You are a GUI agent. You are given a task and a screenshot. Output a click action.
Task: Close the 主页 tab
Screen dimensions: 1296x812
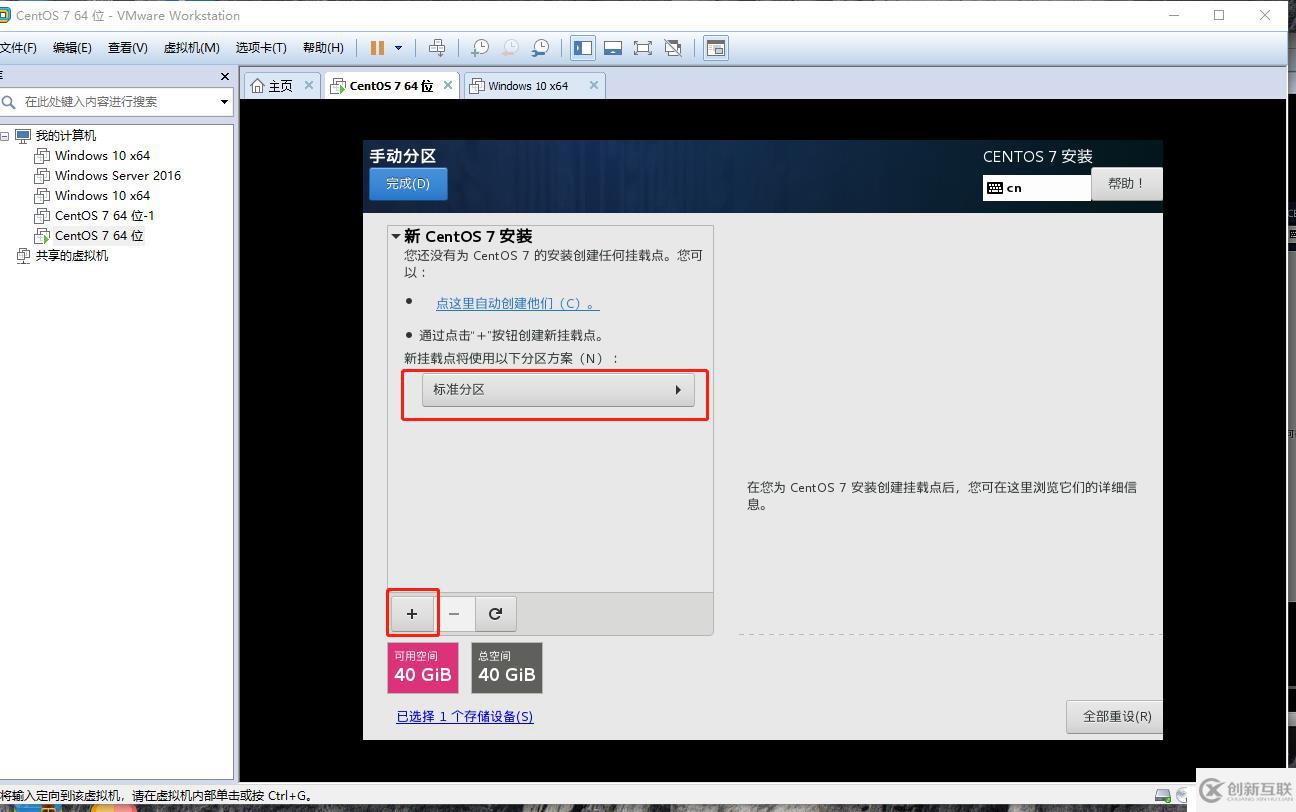pyautogui.click(x=309, y=85)
